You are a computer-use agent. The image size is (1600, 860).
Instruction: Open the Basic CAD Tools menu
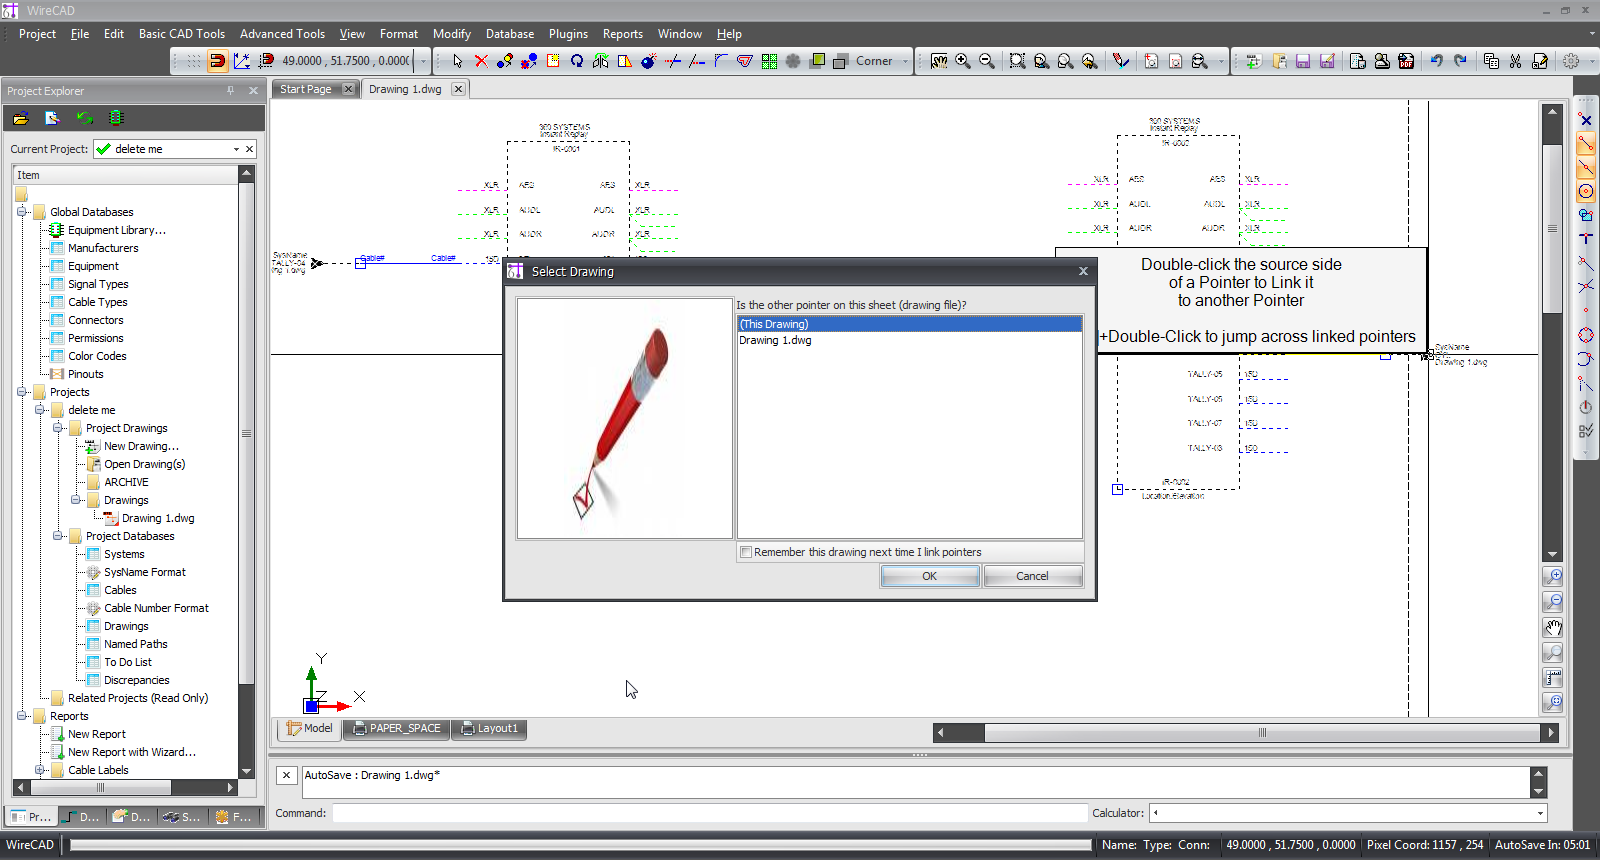[x=182, y=34]
